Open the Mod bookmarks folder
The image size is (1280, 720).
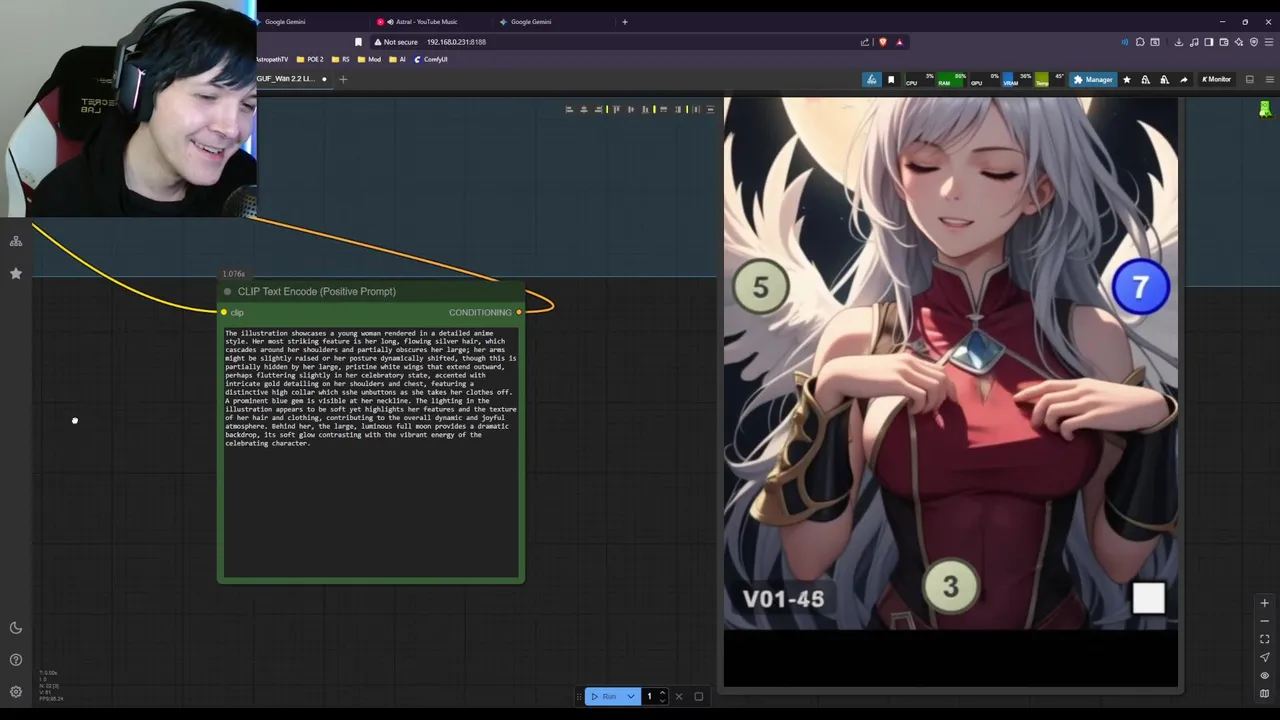tap(369, 59)
